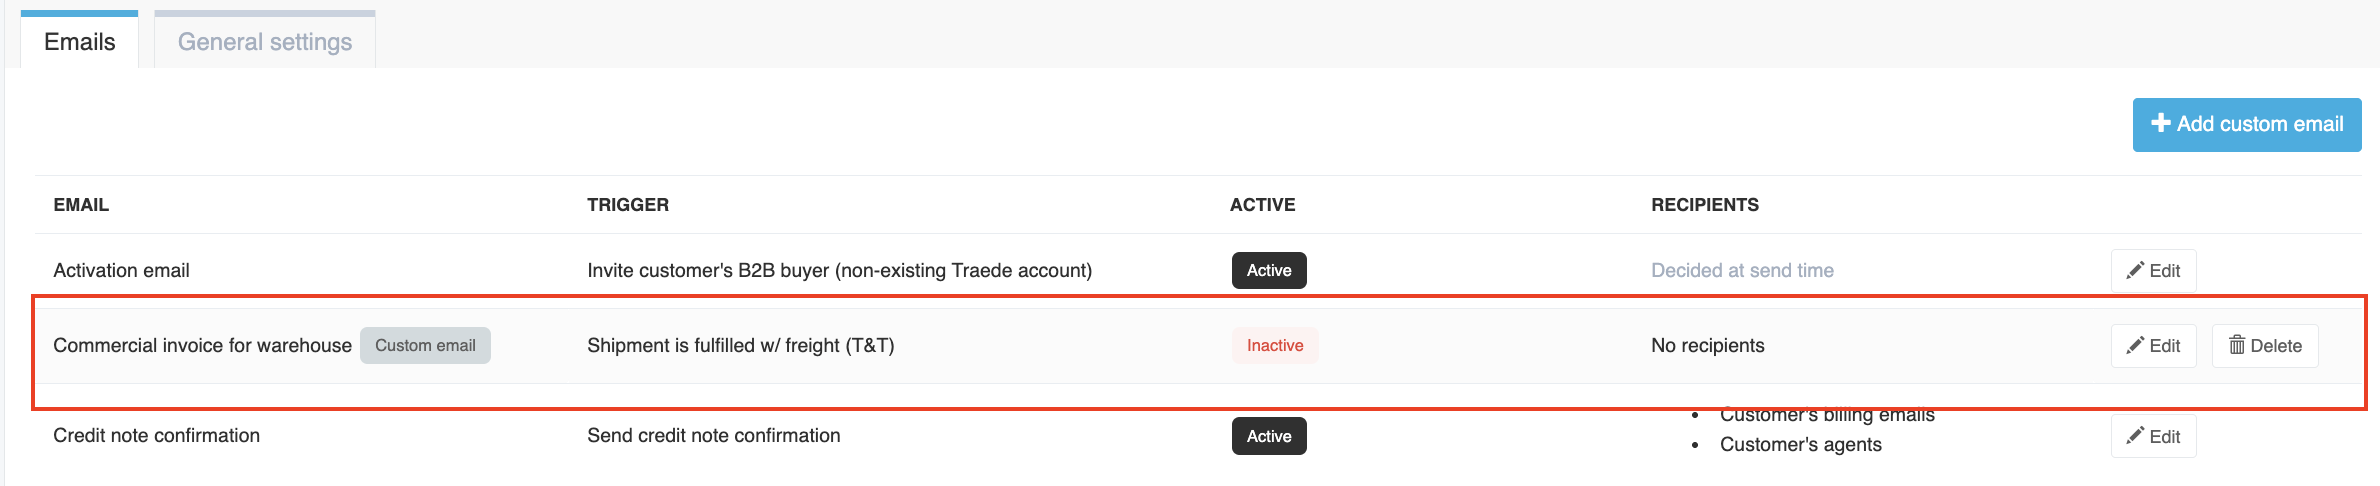Click the pencil icon for Activation email
The height and width of the screenshot is (486, 2380).
[2134, 271]
